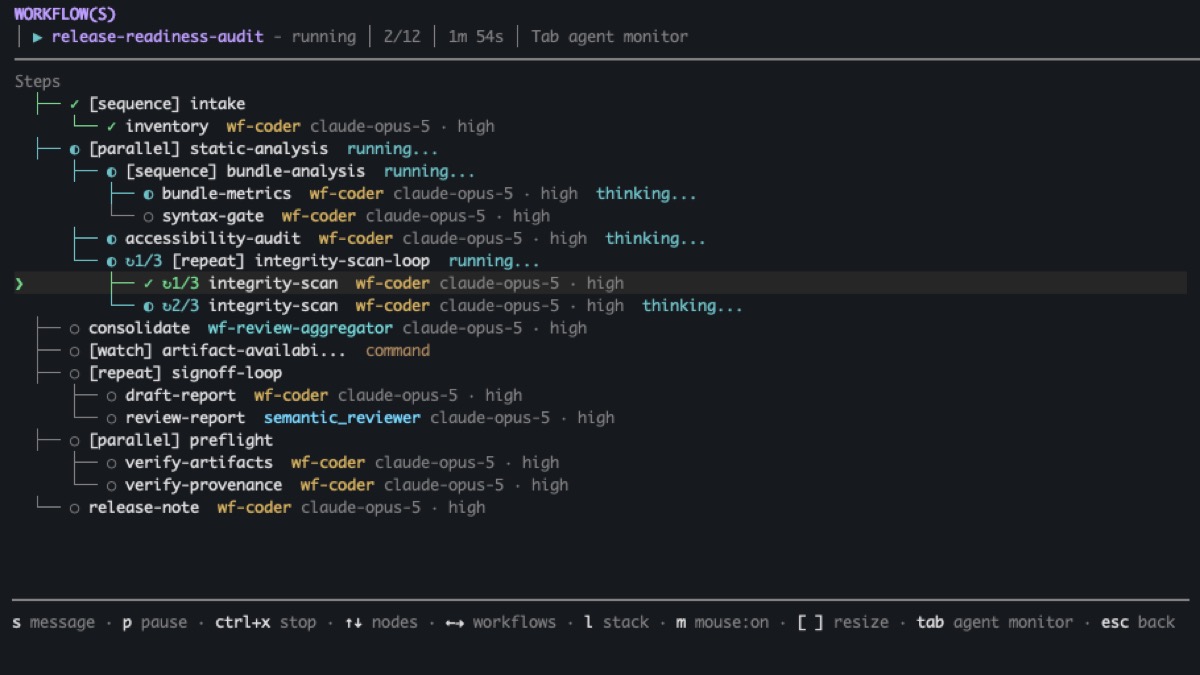The width and height of the screenshot is (1200, 675).
Task: Click the Steps section label
Action: pos(38,82)
